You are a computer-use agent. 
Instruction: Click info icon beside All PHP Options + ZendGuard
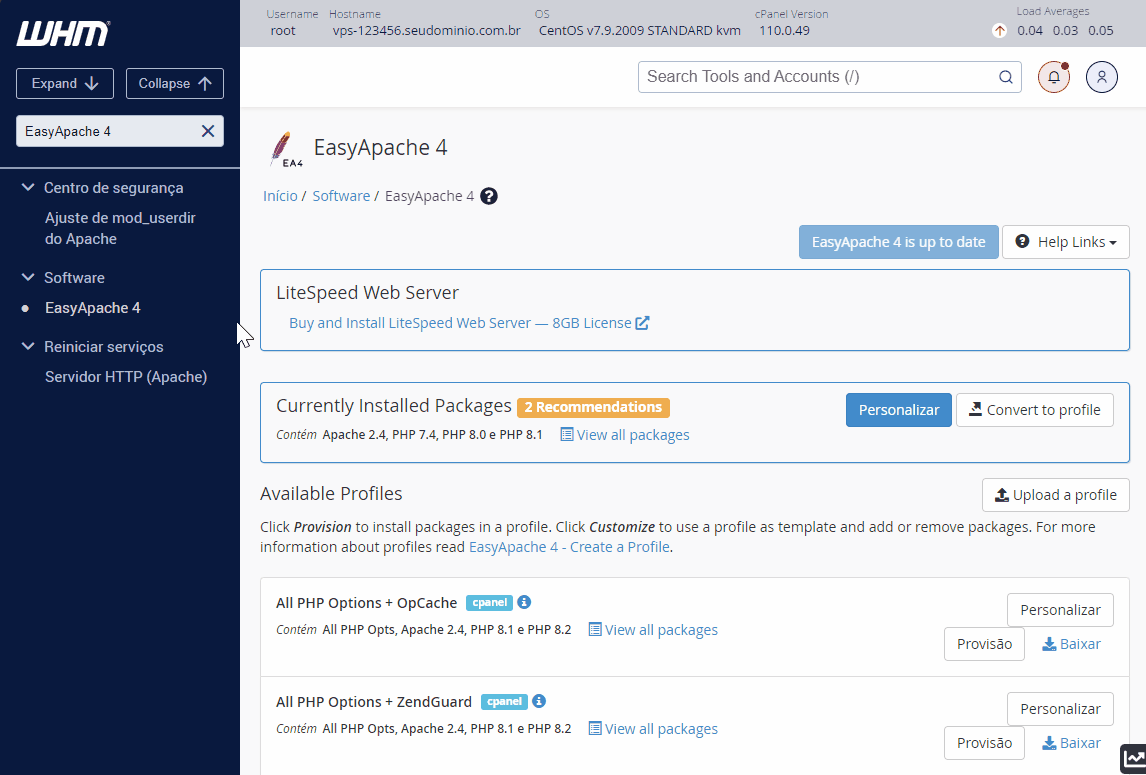[x=539, y=701]
